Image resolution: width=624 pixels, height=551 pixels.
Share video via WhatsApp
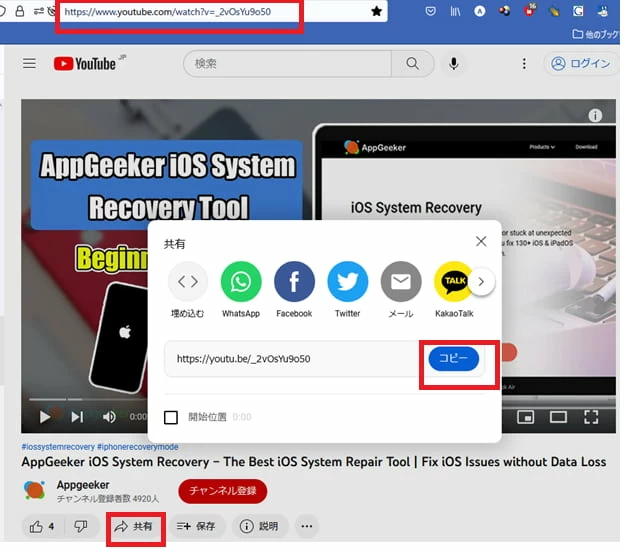tap(241, 290)
